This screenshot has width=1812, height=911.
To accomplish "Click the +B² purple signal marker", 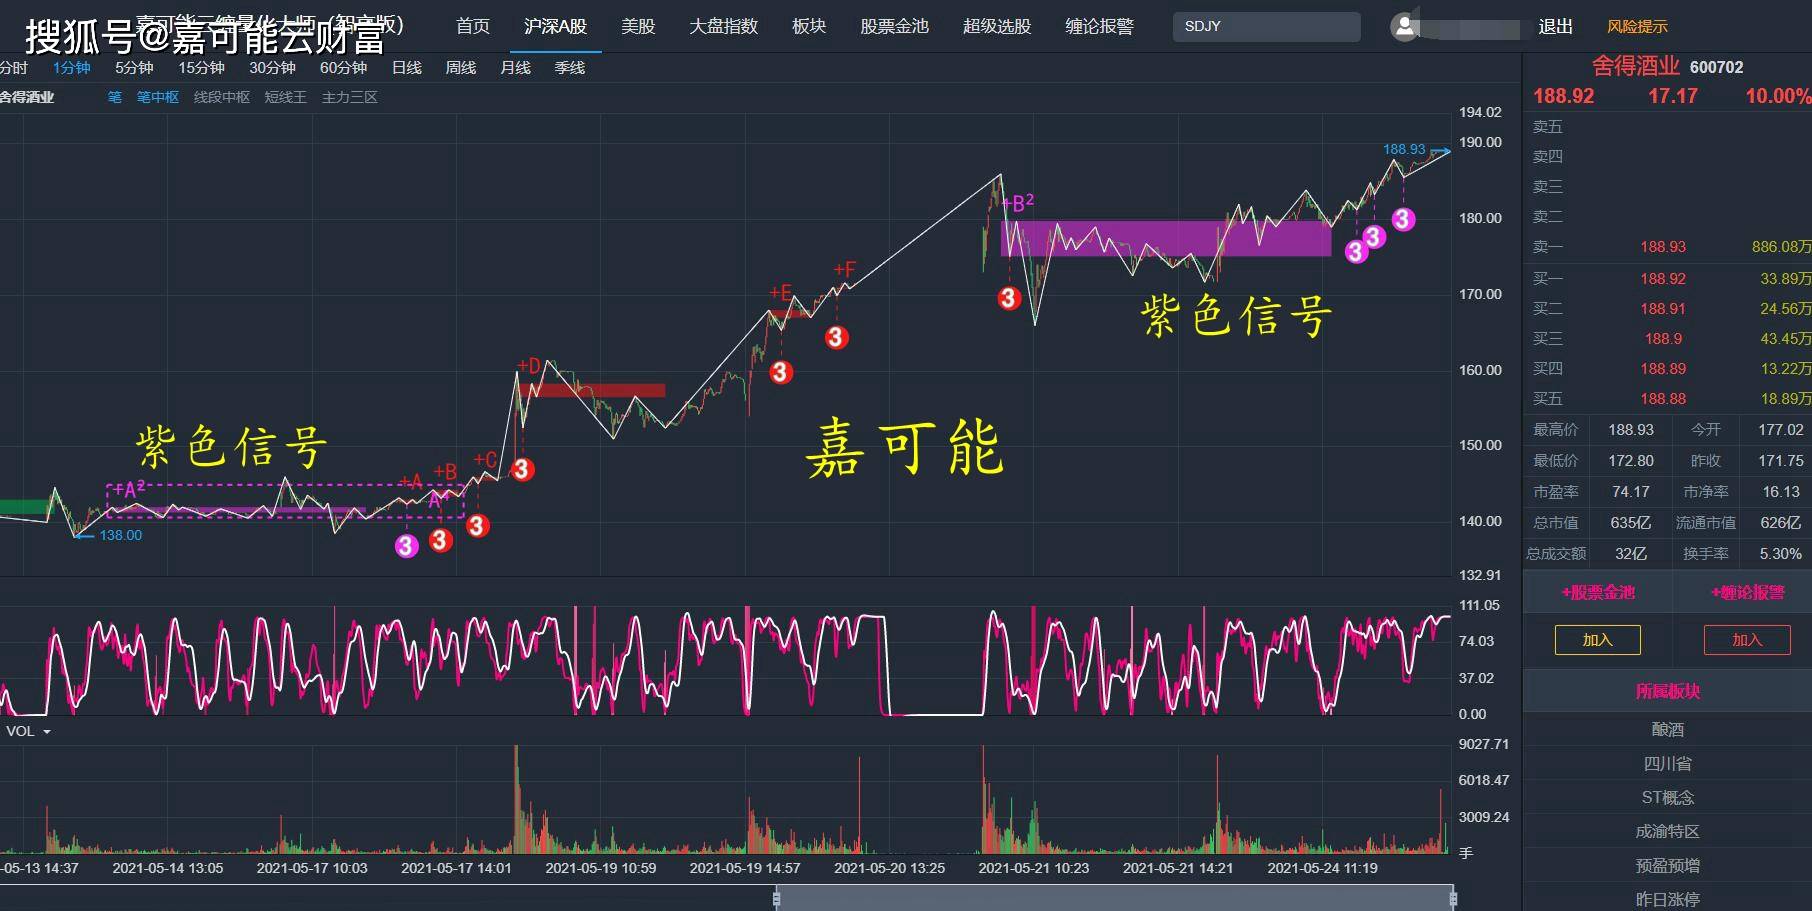I will click(x=1018, y=203).
